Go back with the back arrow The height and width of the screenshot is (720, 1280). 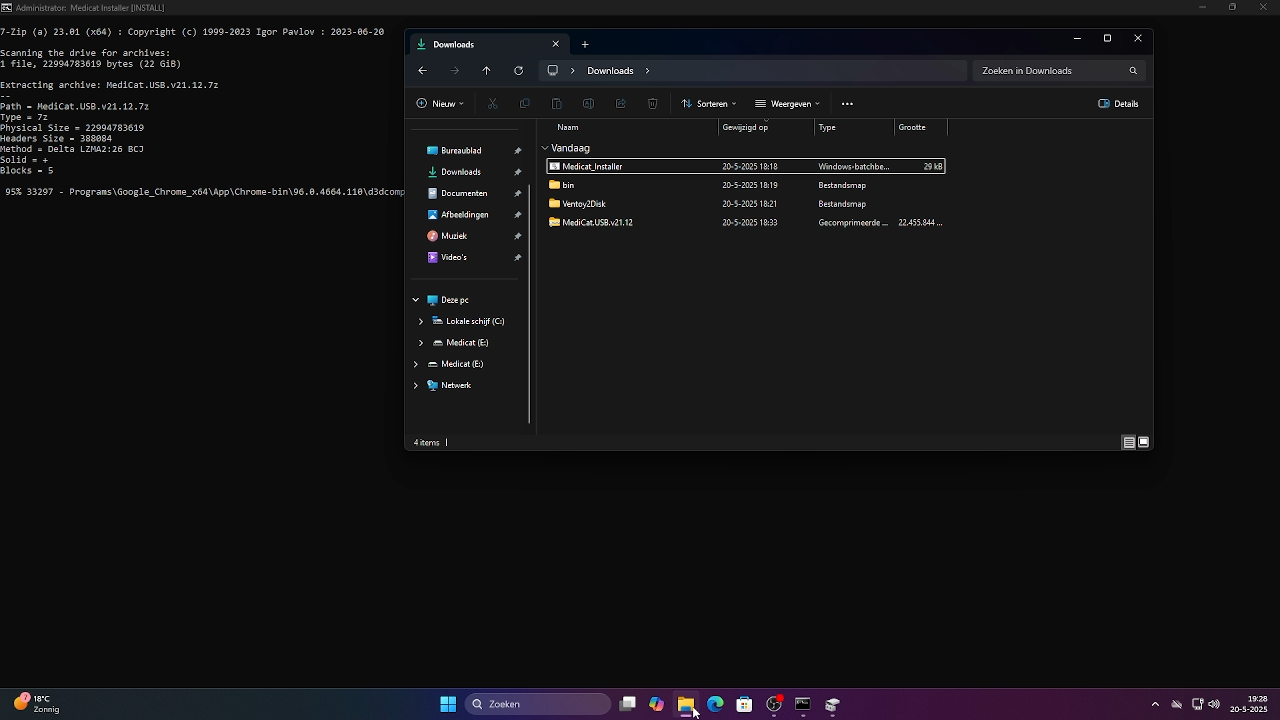(422, 71)
